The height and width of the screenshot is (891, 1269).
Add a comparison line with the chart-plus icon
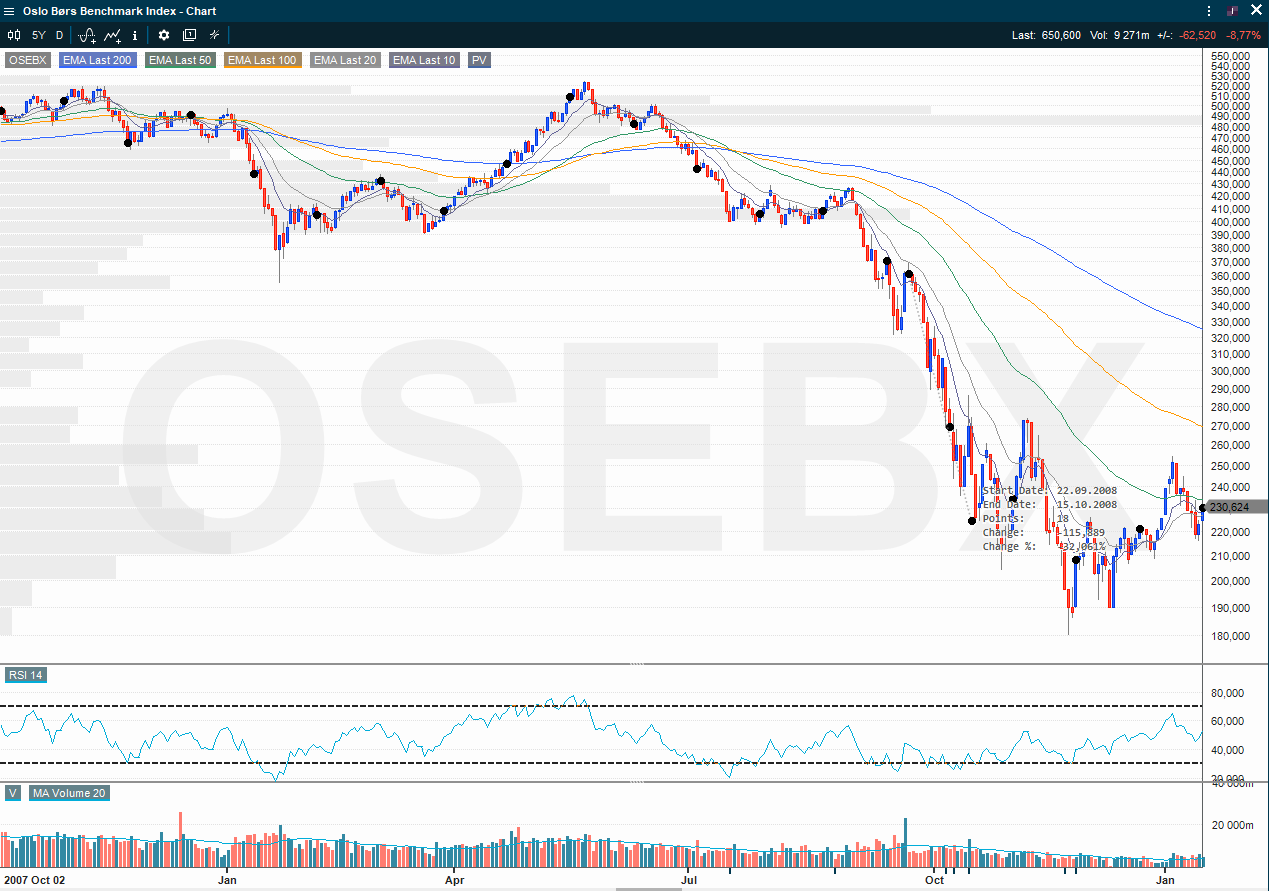(x=113, y=35)
